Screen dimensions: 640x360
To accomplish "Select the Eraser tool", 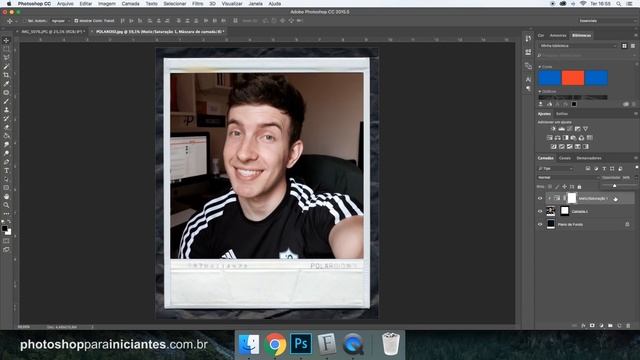I will tap(6, 127).
